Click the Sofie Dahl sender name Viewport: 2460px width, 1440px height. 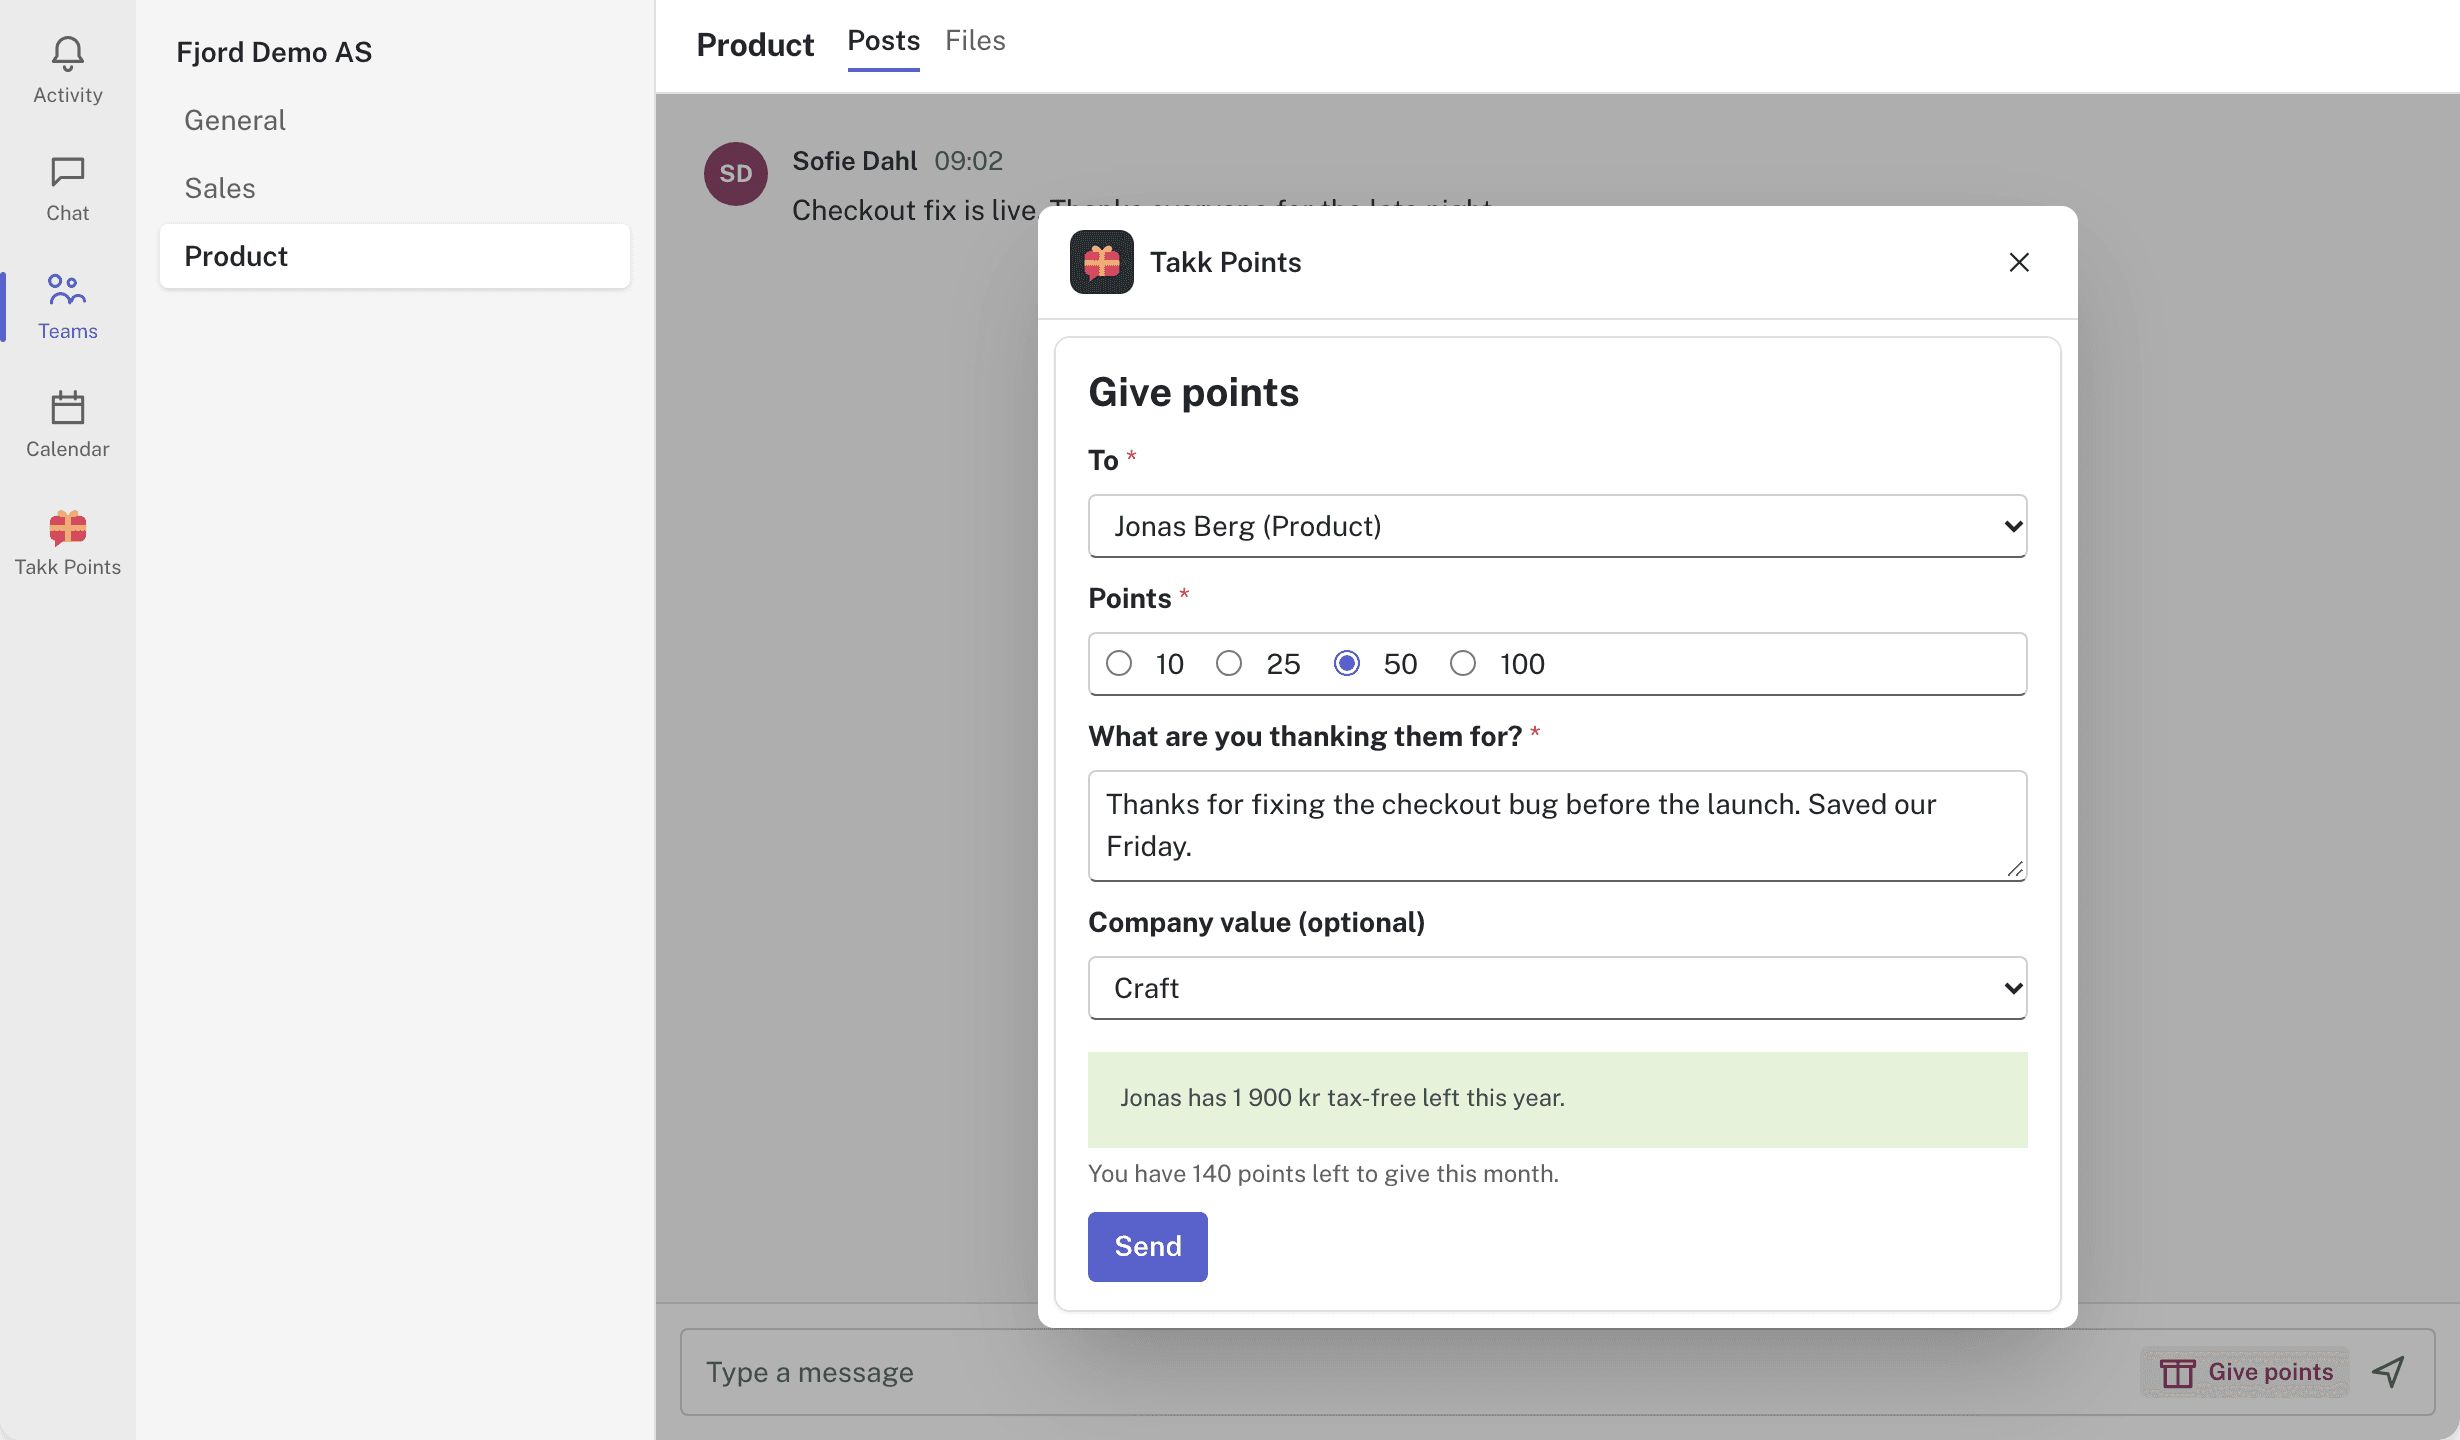coord(854,161)
